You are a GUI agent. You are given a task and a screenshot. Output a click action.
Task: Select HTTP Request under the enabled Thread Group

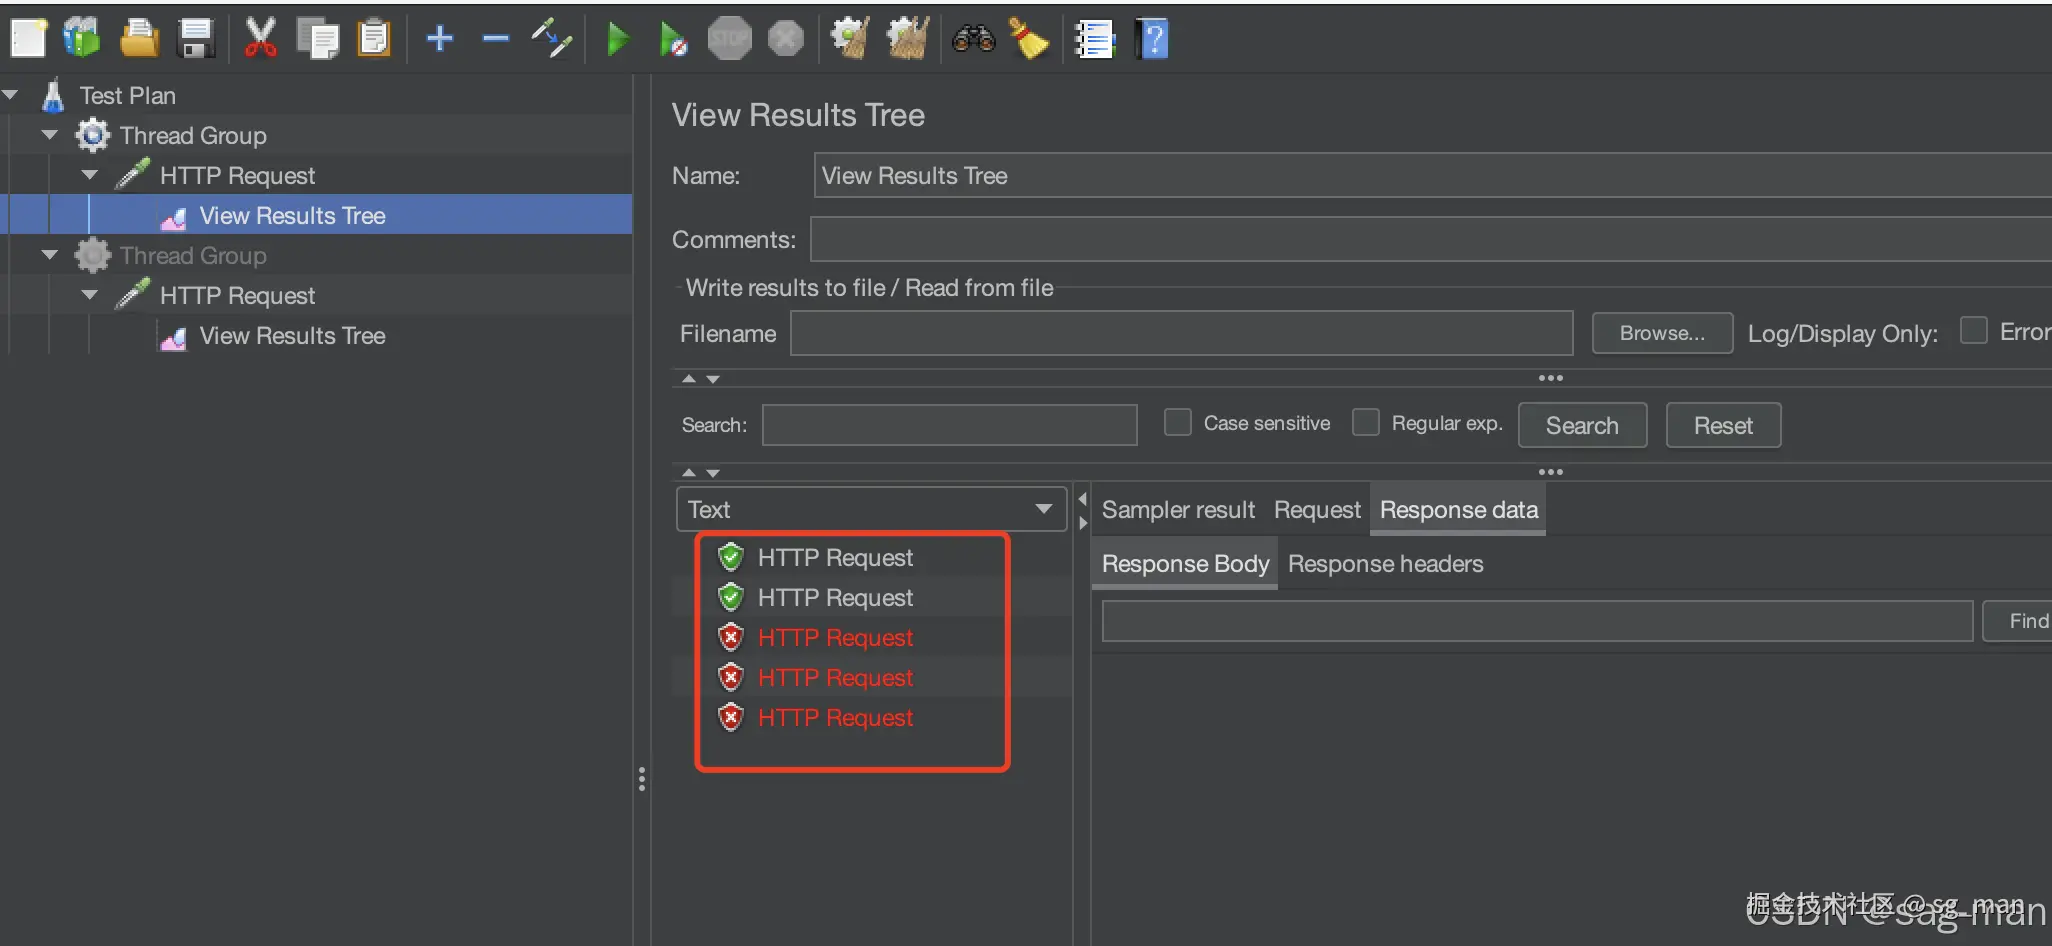[x=237, y=175]
